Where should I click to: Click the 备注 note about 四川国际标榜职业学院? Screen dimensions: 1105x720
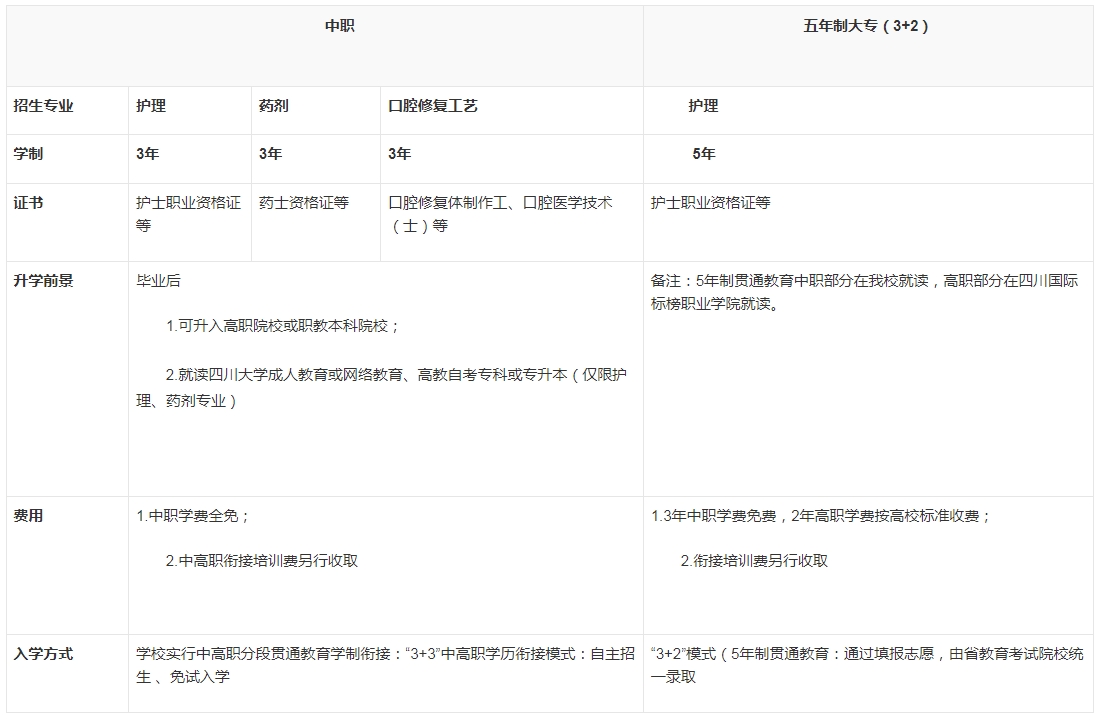coord(864,292)
